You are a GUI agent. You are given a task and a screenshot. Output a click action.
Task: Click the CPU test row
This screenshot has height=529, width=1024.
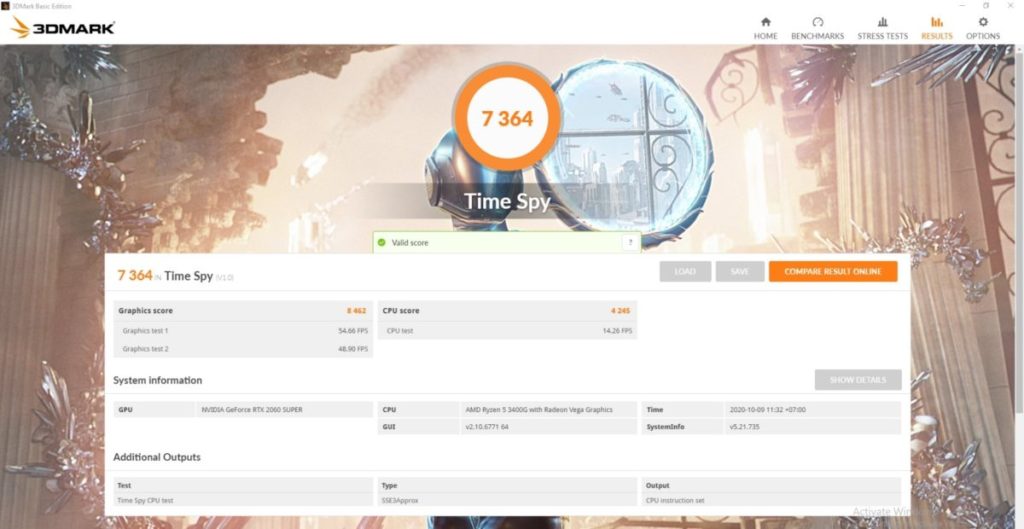pos(507,330)
